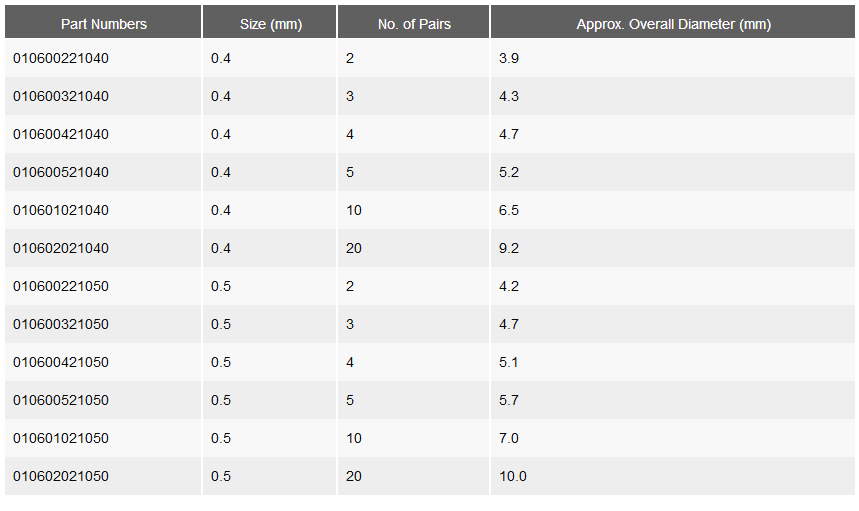
Task: Select part number 010601021040
Action: tap(61, 210)
